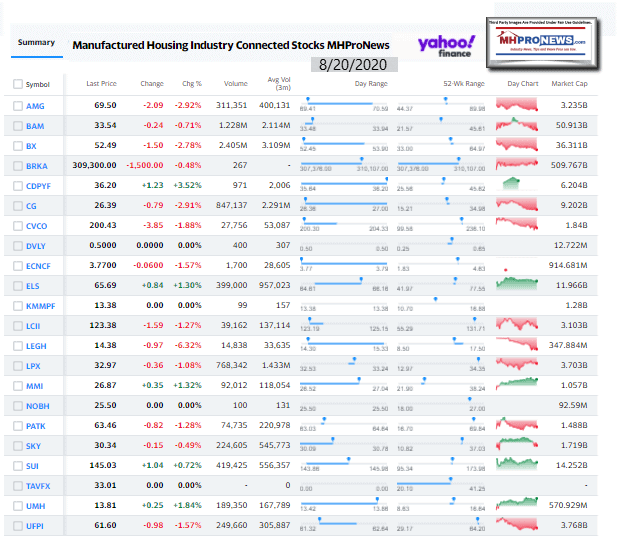Tick the select-all checkbox beside Symbol header

(17, 84)
